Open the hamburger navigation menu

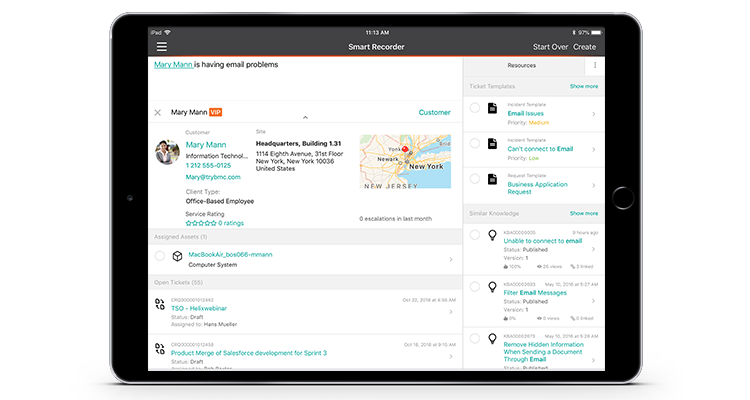click(161, 47)
